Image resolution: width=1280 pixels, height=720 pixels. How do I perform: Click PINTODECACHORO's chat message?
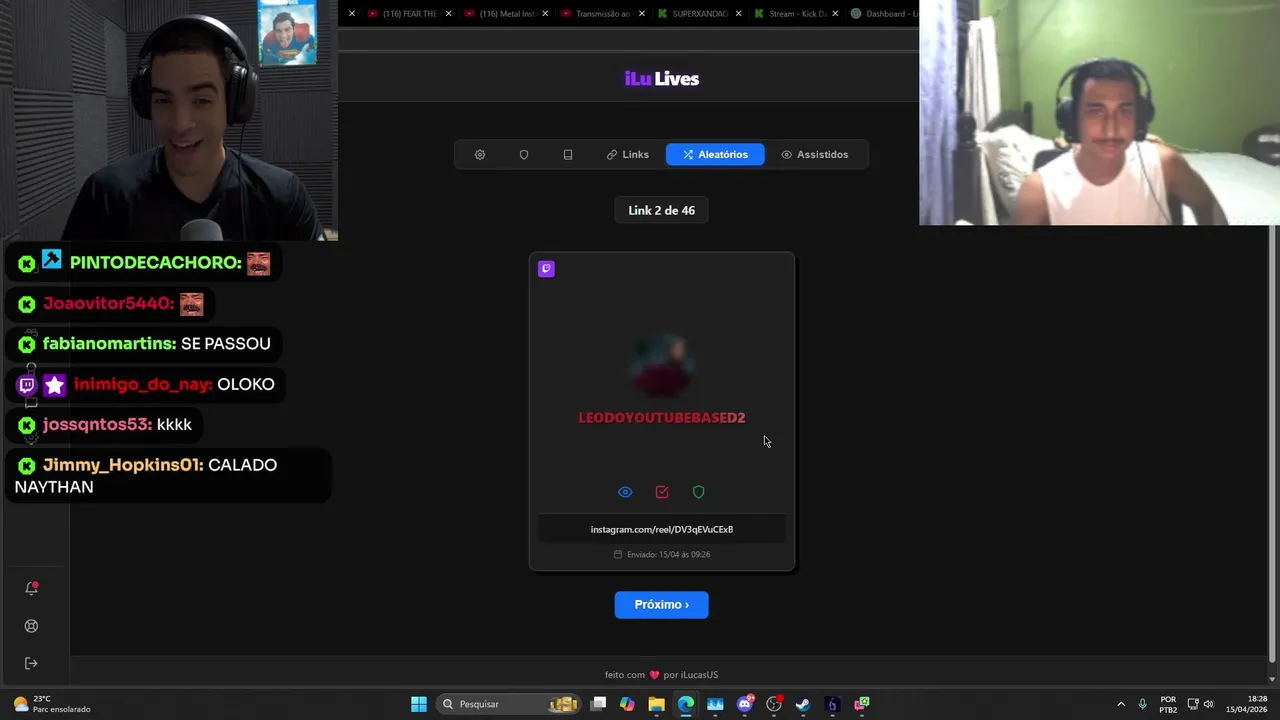click(144, 263)
